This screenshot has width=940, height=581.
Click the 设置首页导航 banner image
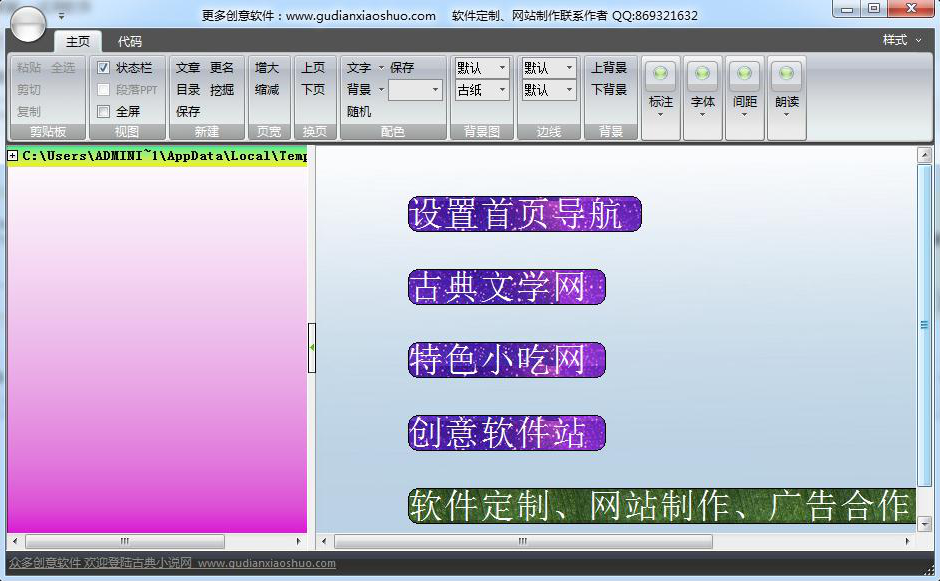[524, 214]
